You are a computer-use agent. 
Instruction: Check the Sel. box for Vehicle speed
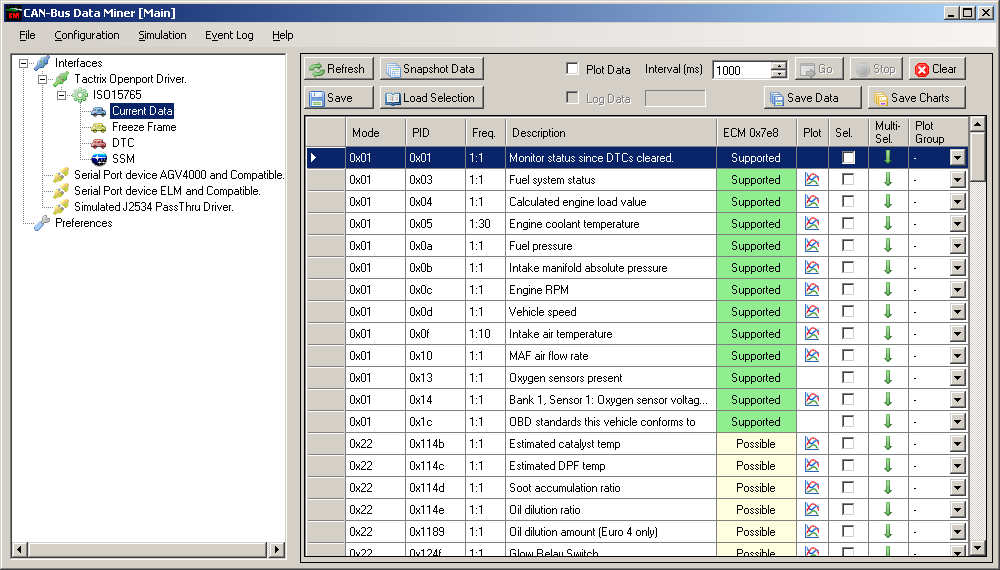point(848,311)
